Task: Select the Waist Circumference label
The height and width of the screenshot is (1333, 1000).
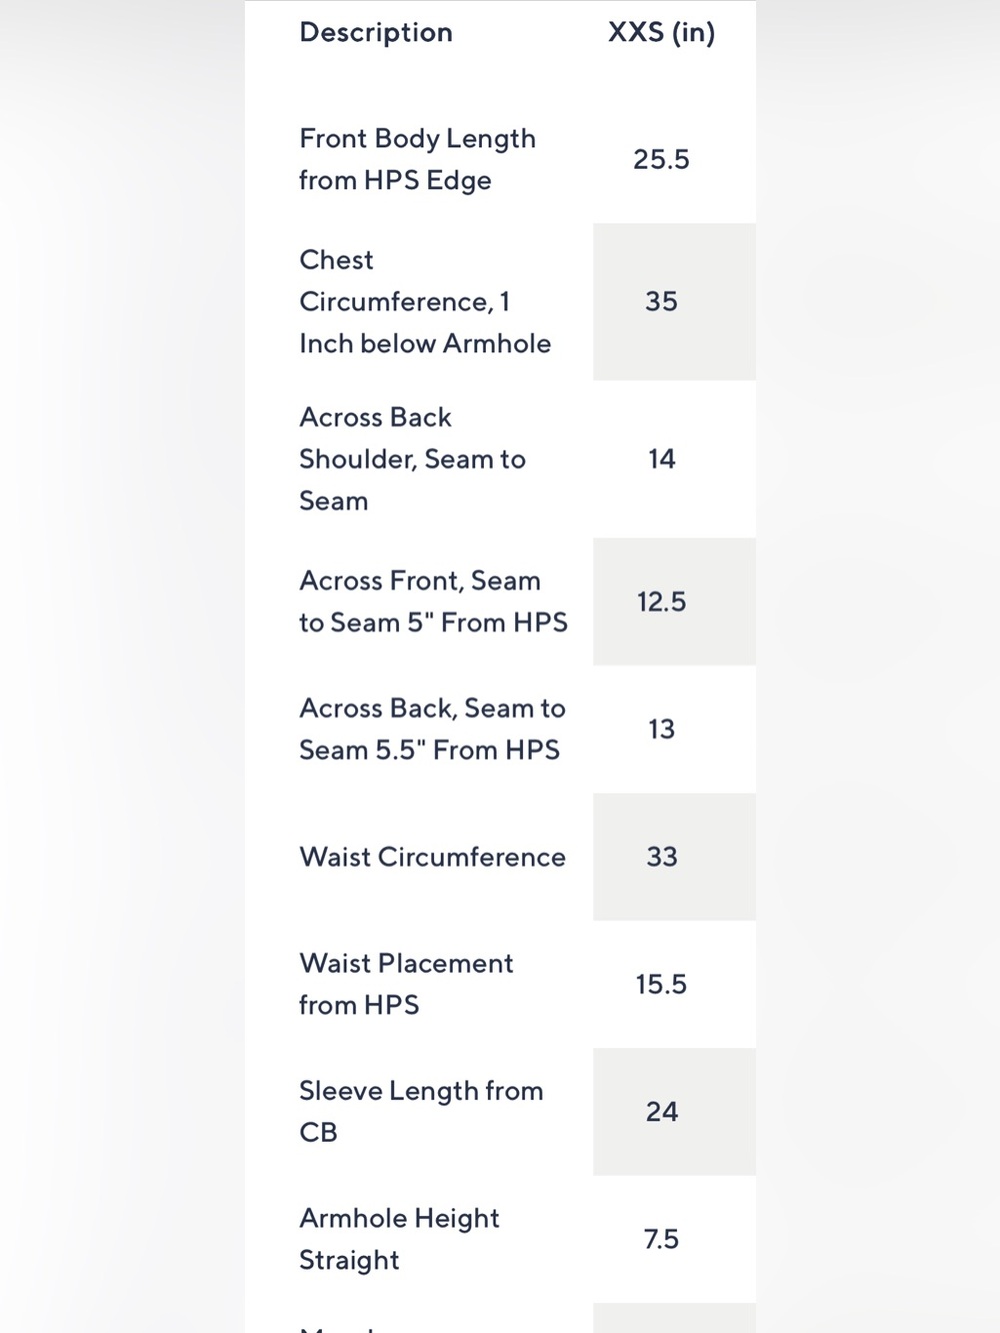Action: (432, 857)
